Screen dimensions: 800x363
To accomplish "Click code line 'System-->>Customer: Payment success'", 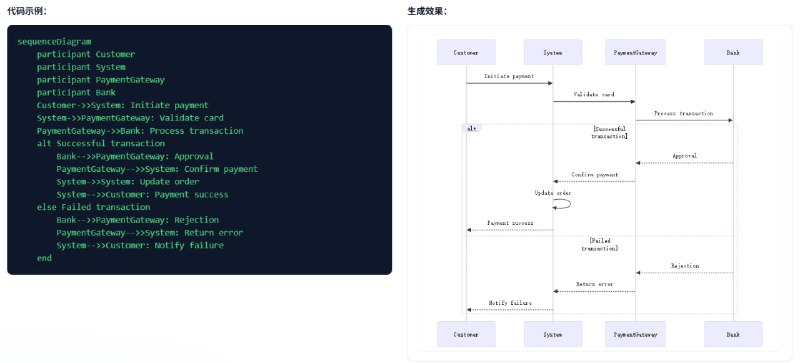I will (x=142, y=195).
